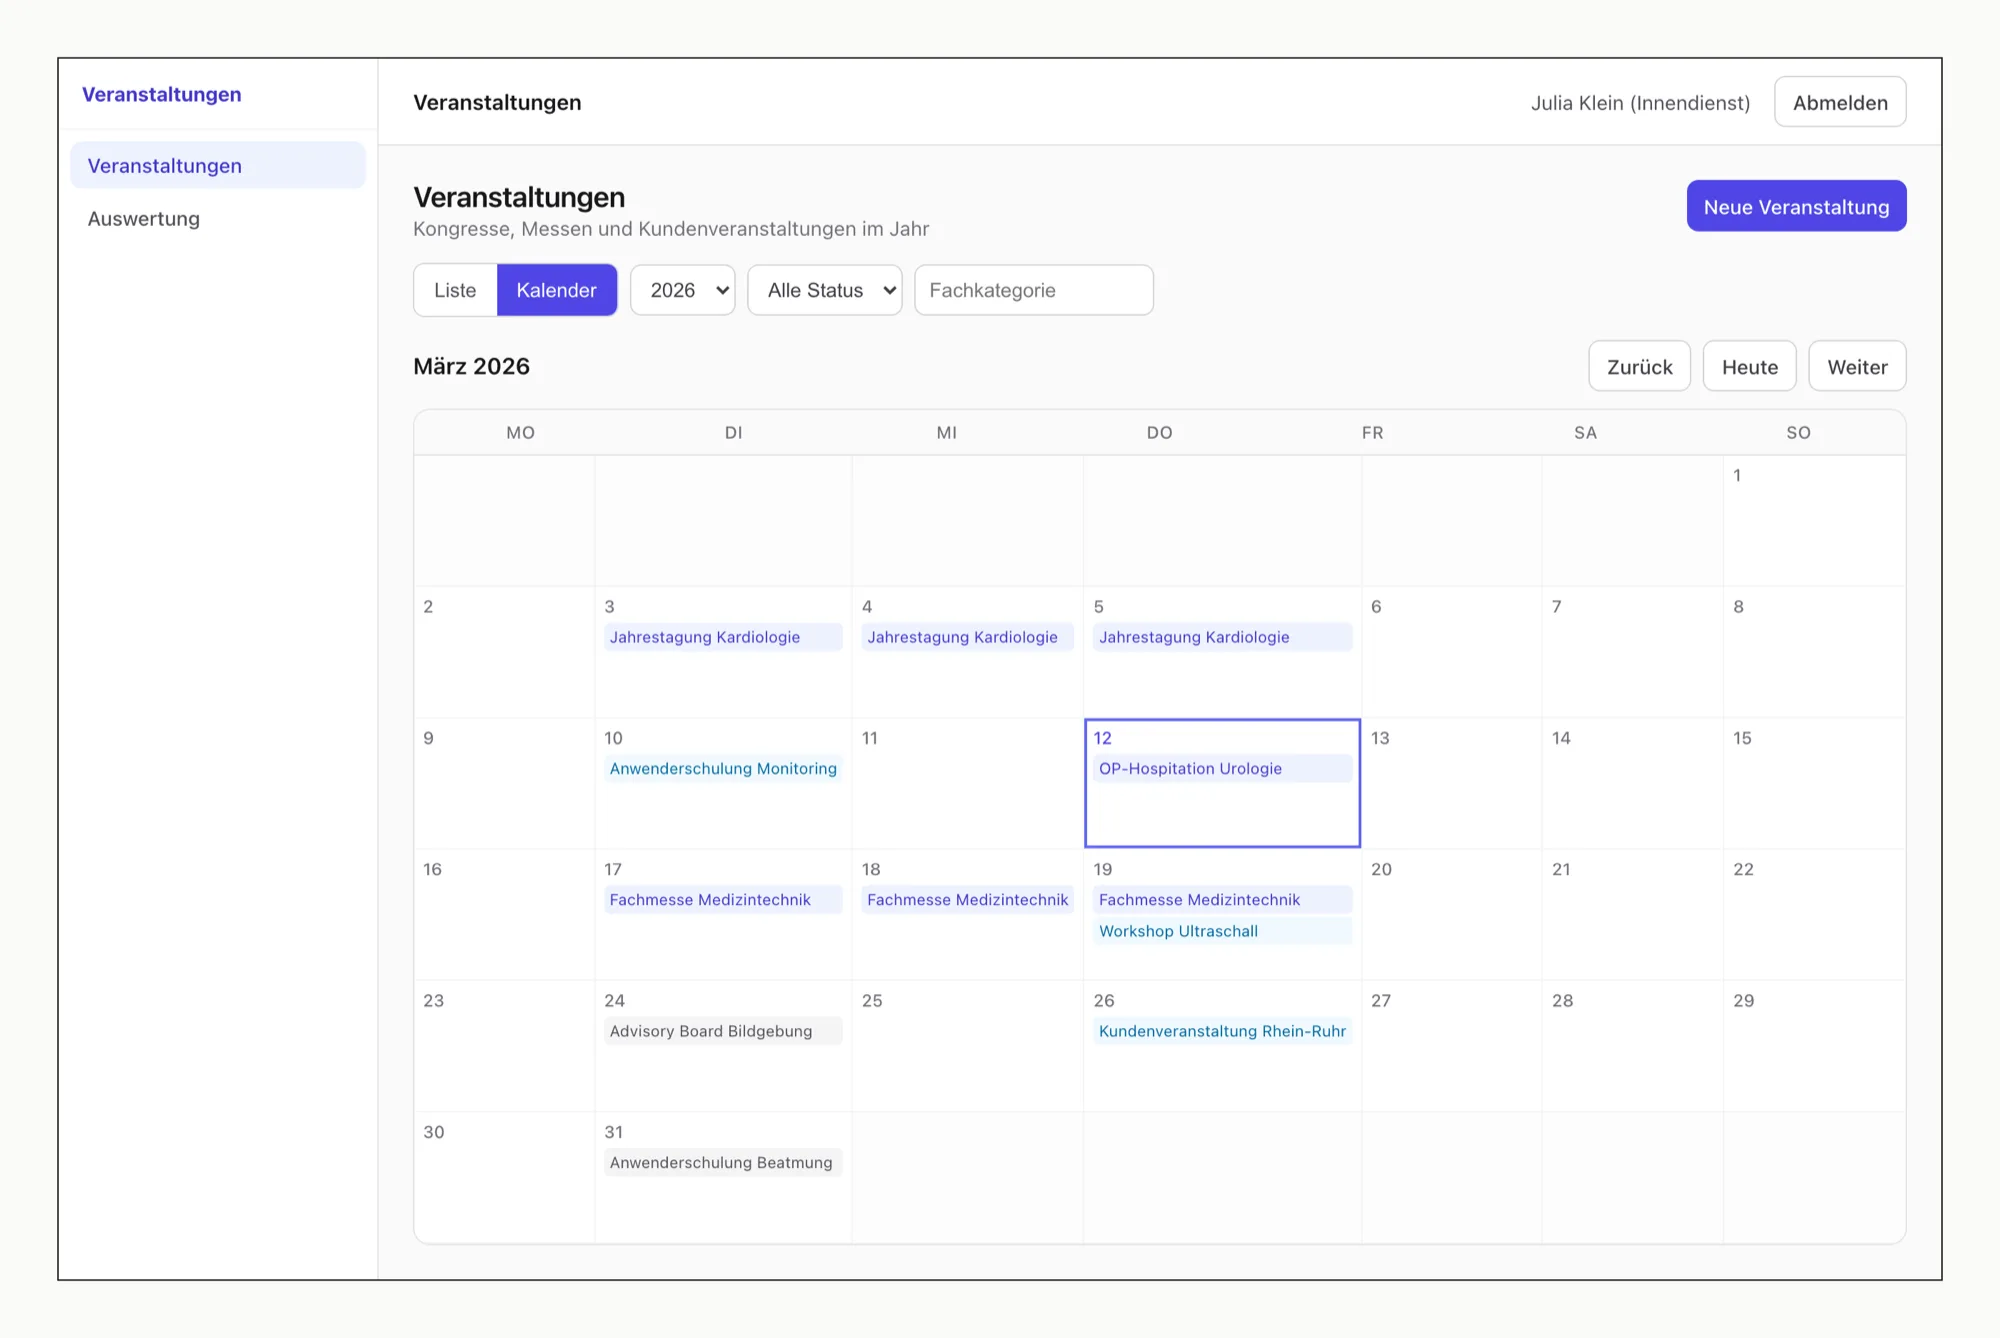Open Jahrestagung Kardiologie on March 5
This screenshot has width=2000, height=1338.
click(1222, 637)
